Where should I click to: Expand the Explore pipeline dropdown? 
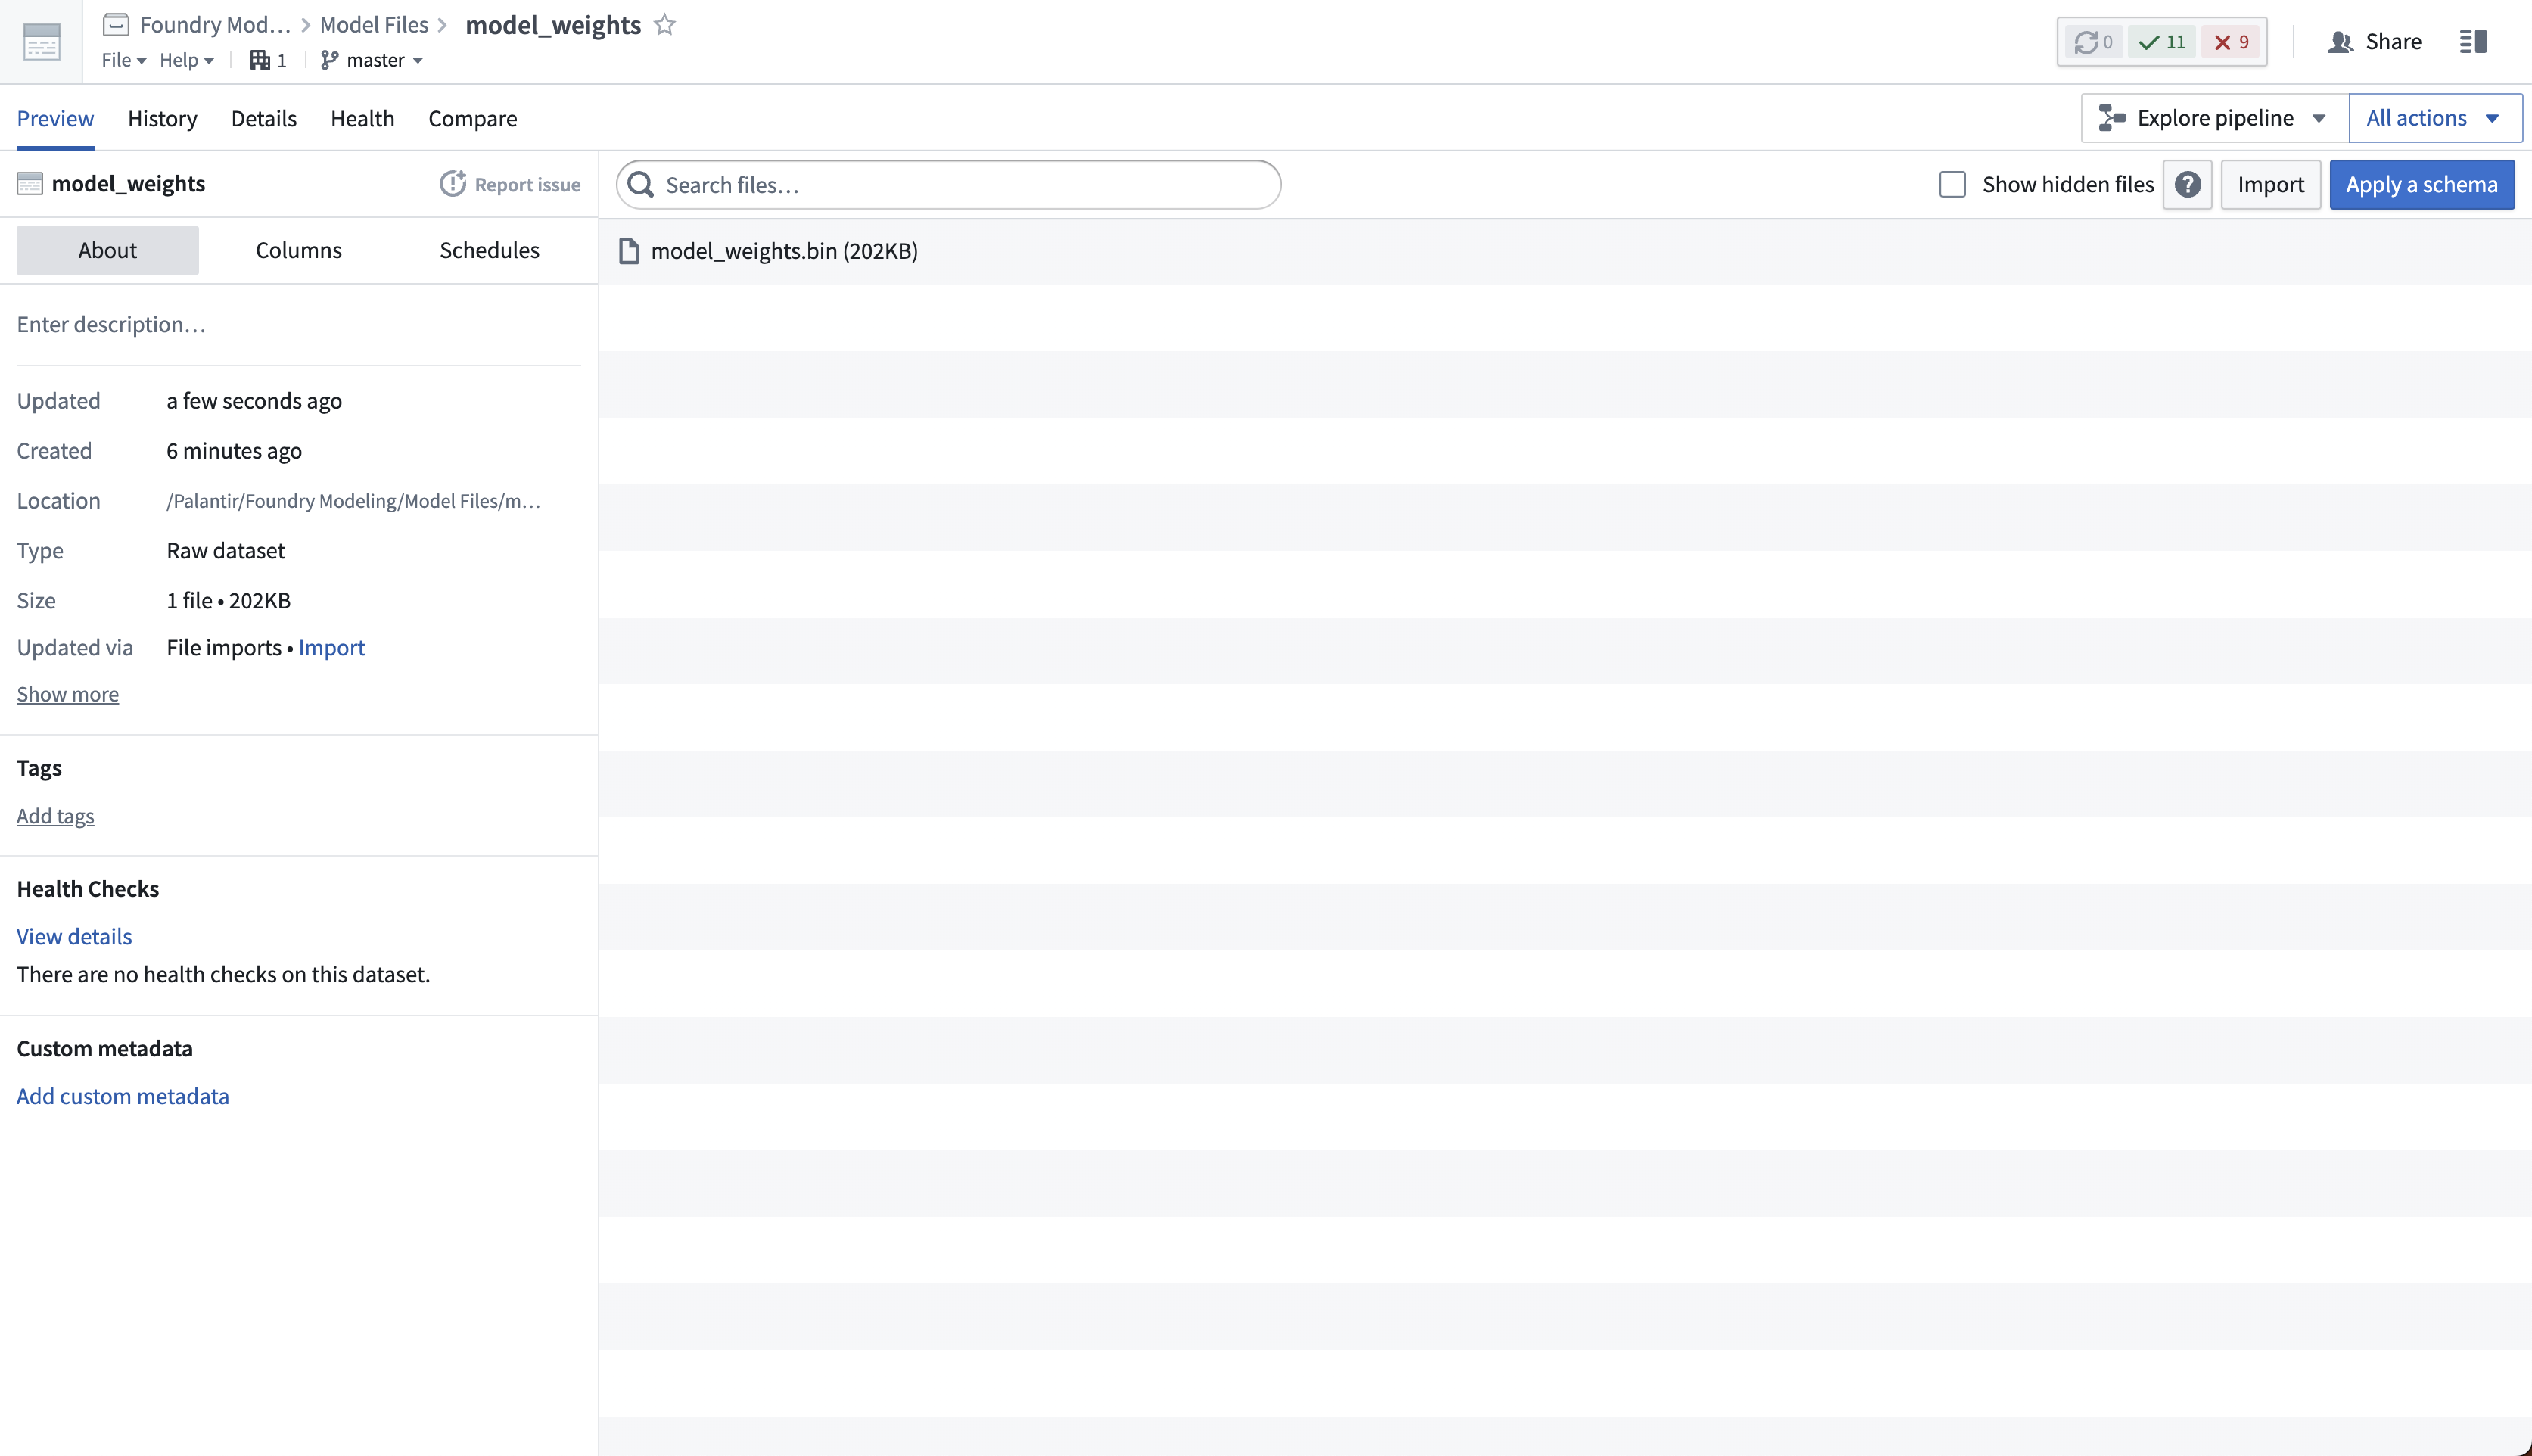[x=2215, y=118]
